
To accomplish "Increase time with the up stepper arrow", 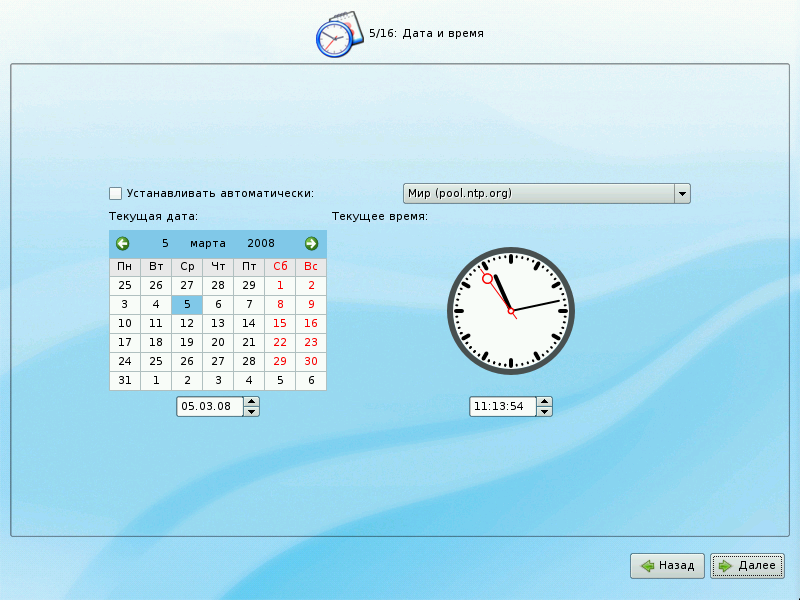I will tap(544, 402).
